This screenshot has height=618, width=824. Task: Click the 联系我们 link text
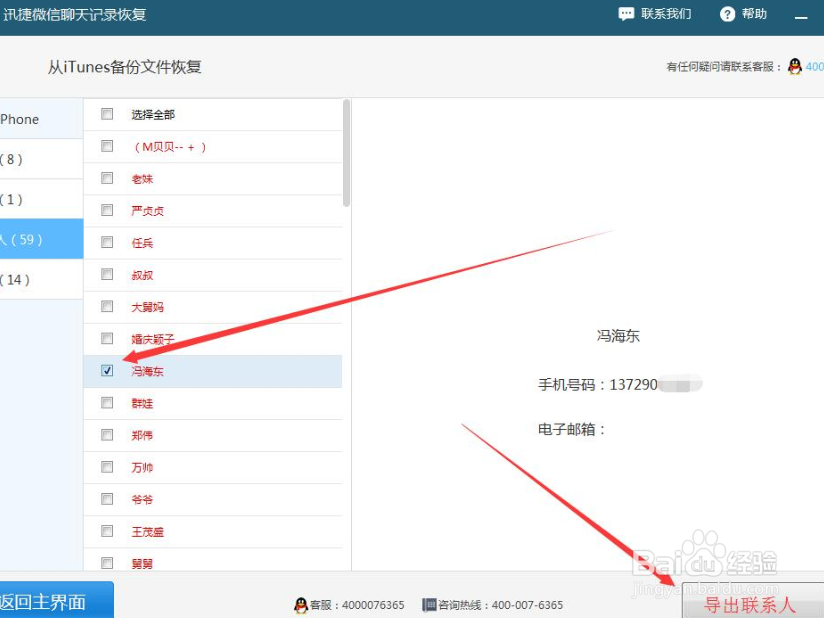[x=666, y=14]
